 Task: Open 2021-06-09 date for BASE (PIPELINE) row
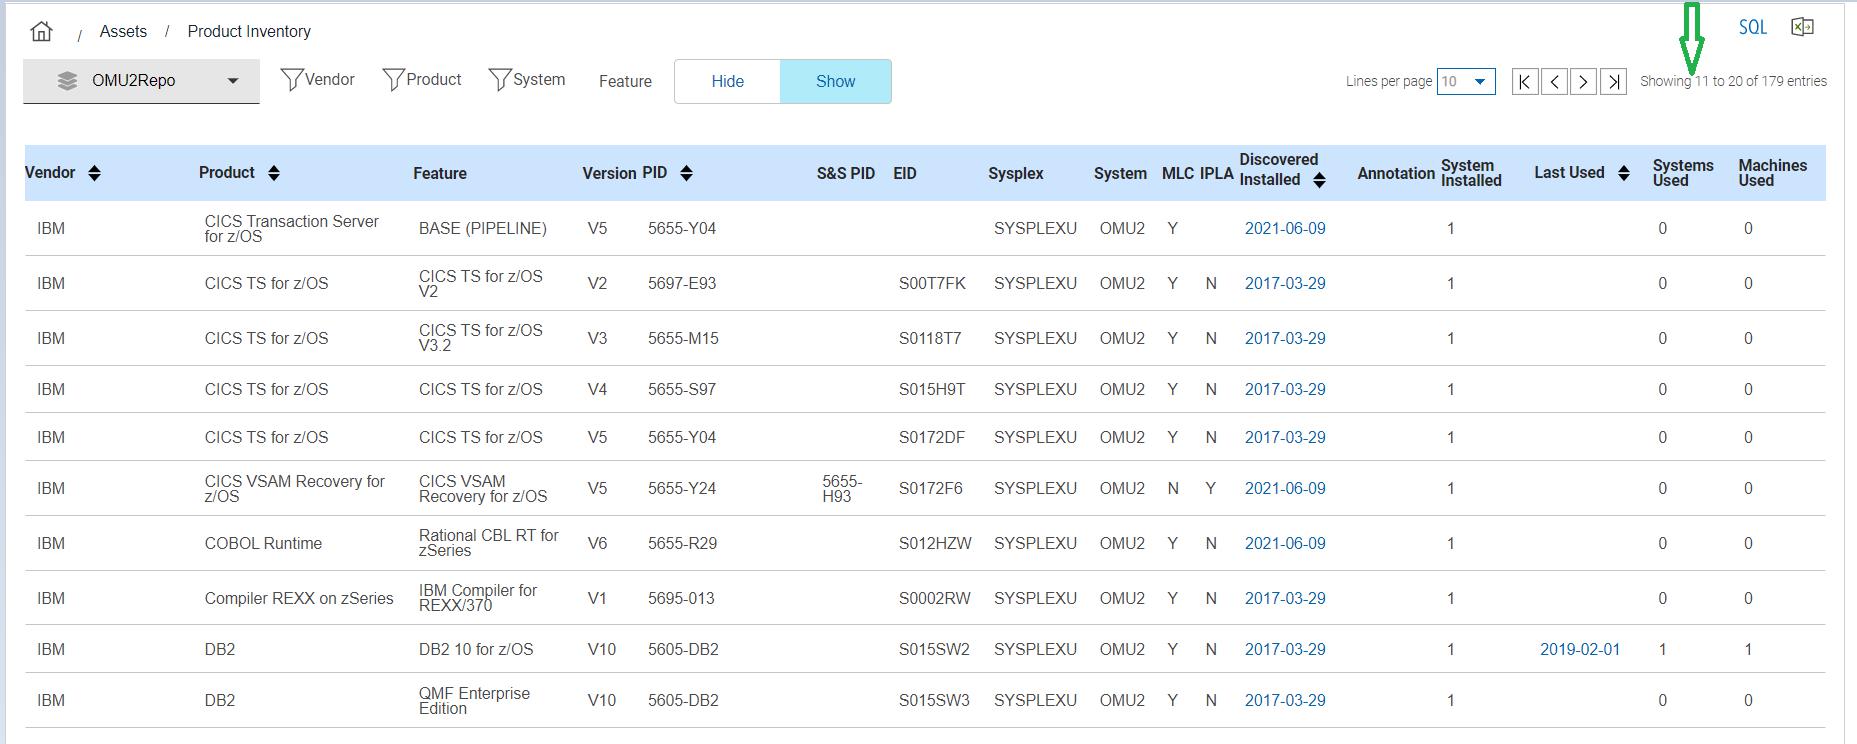pos(1285,228)
